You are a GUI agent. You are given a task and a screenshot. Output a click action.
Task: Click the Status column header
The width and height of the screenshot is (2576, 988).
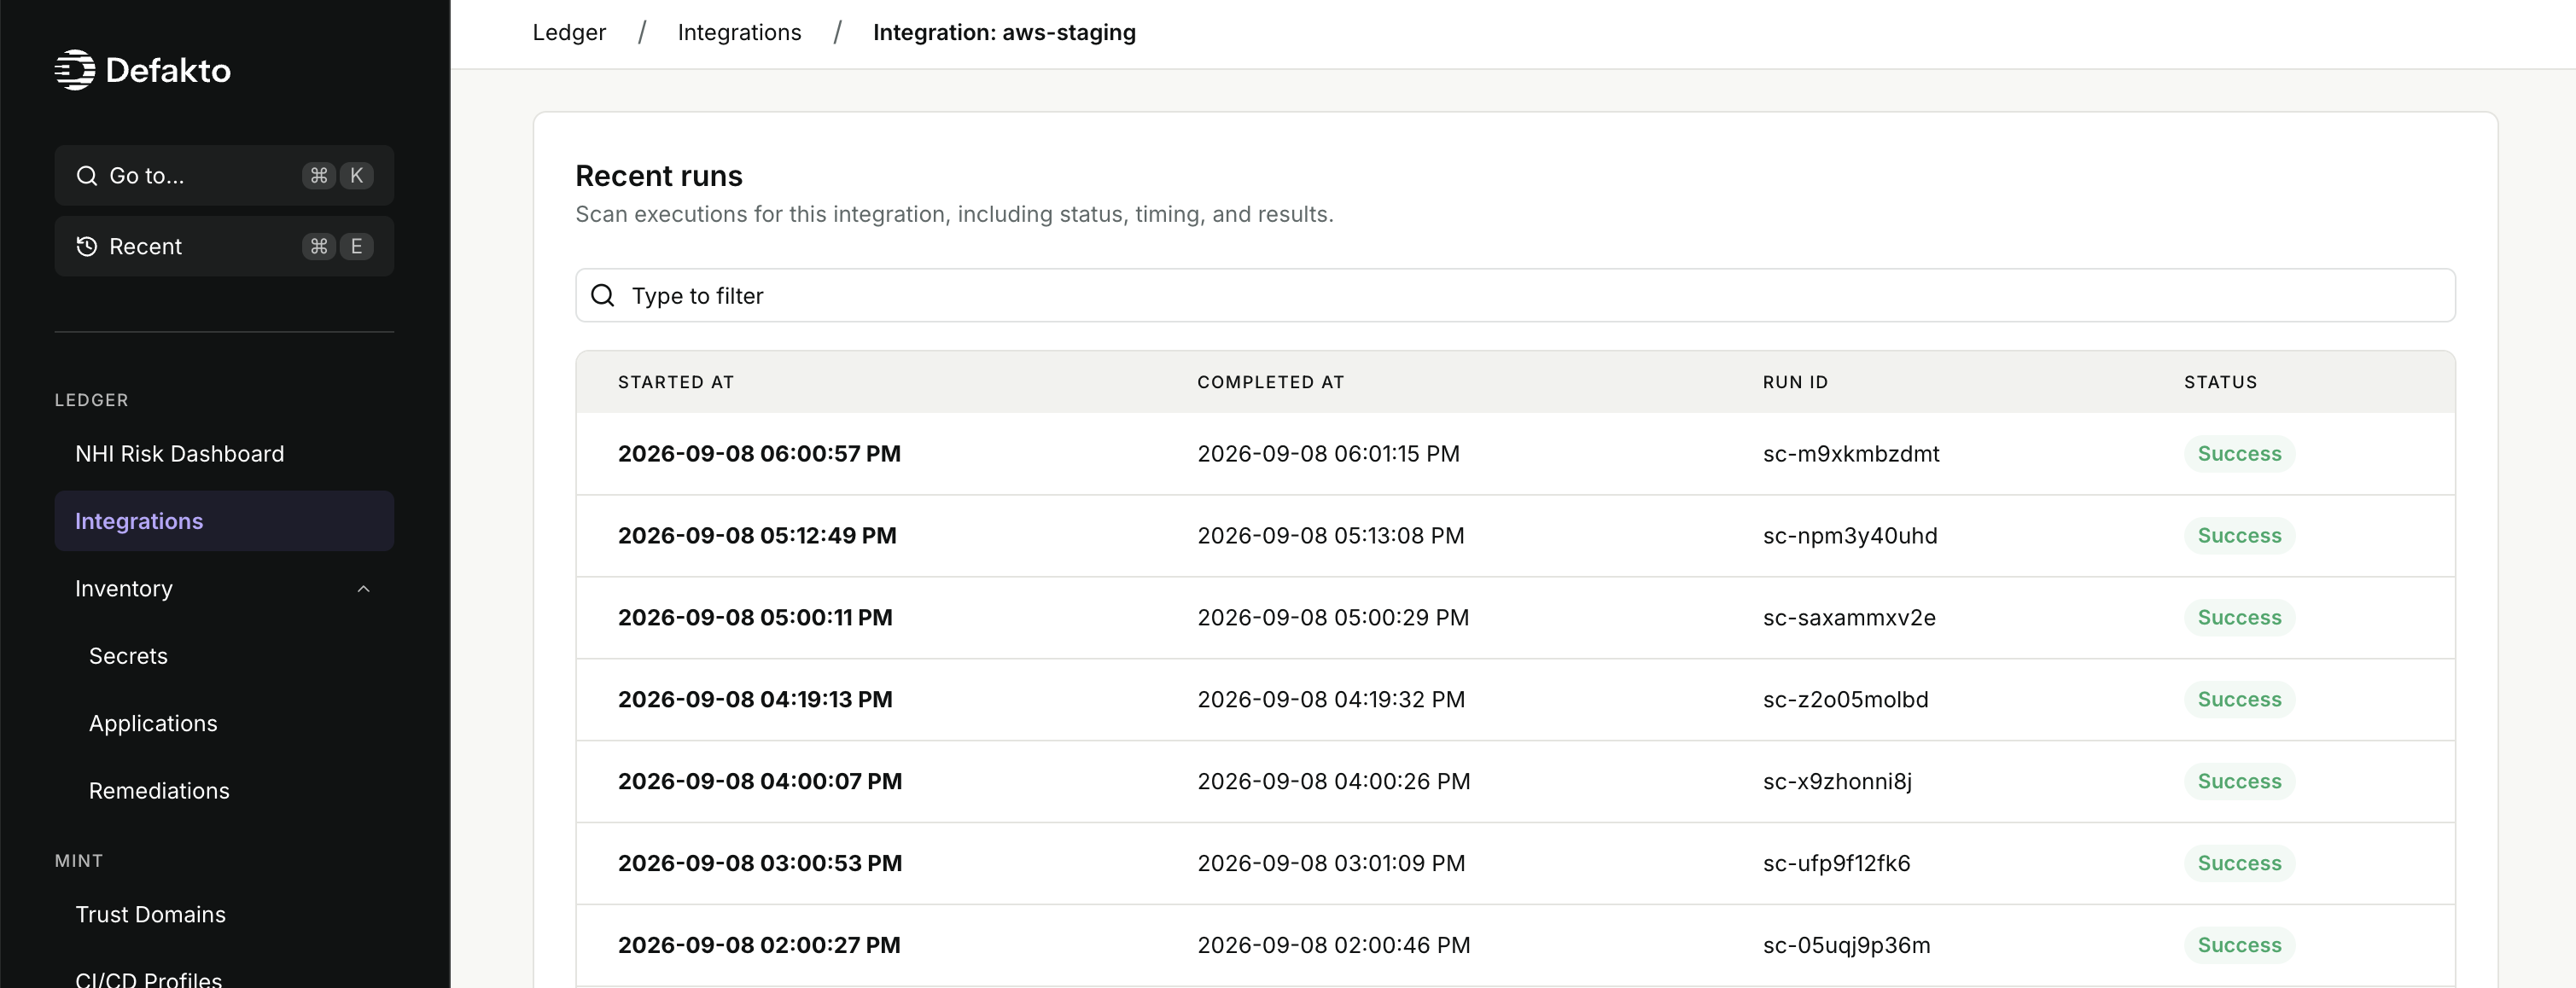click(x=2220, y=382)
